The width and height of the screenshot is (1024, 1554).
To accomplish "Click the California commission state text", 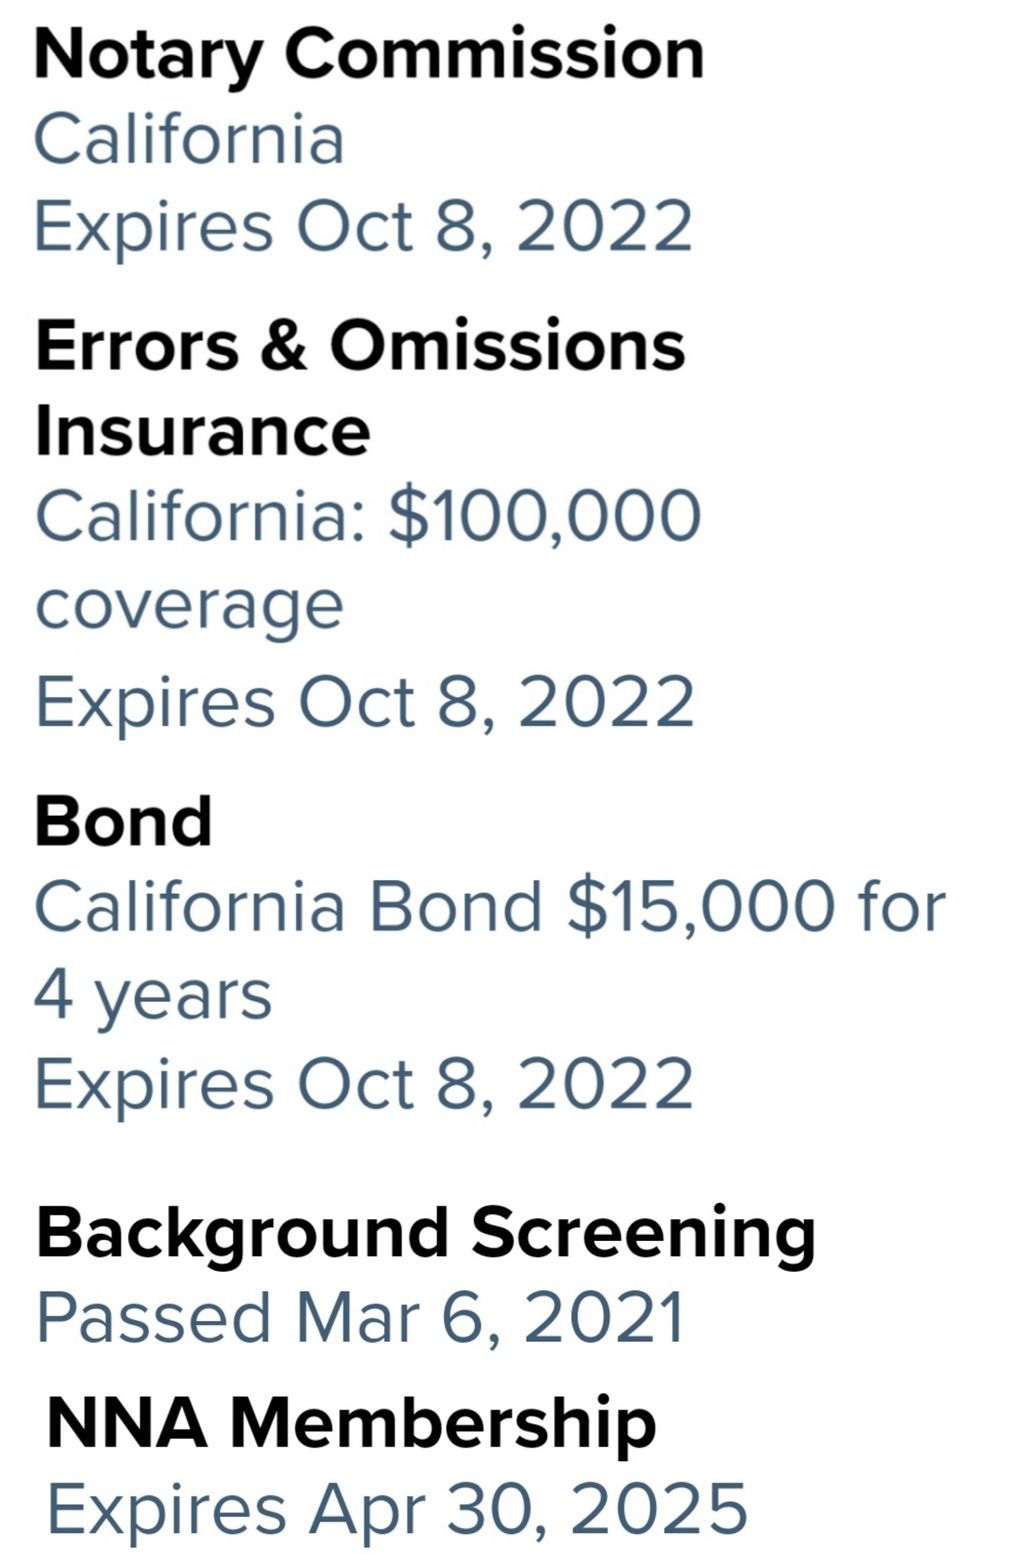I will pos(189,138).
